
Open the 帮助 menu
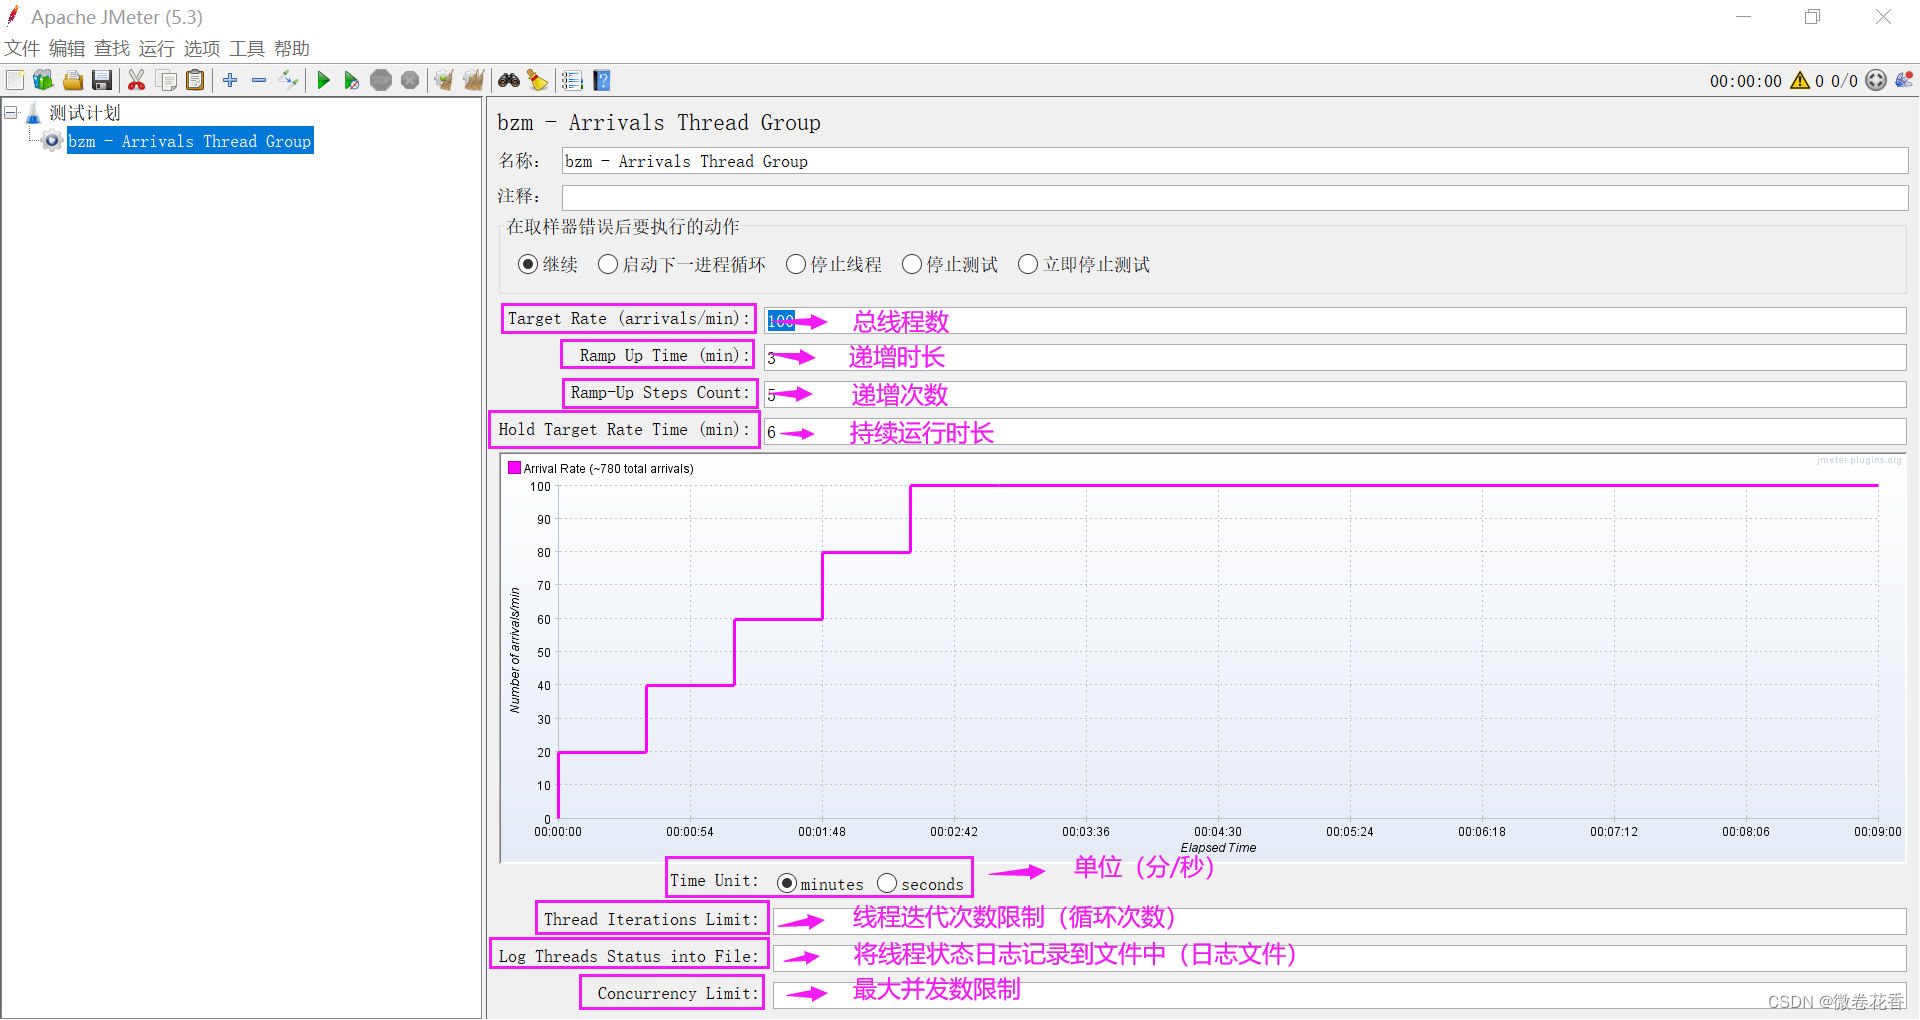(292, 48)
